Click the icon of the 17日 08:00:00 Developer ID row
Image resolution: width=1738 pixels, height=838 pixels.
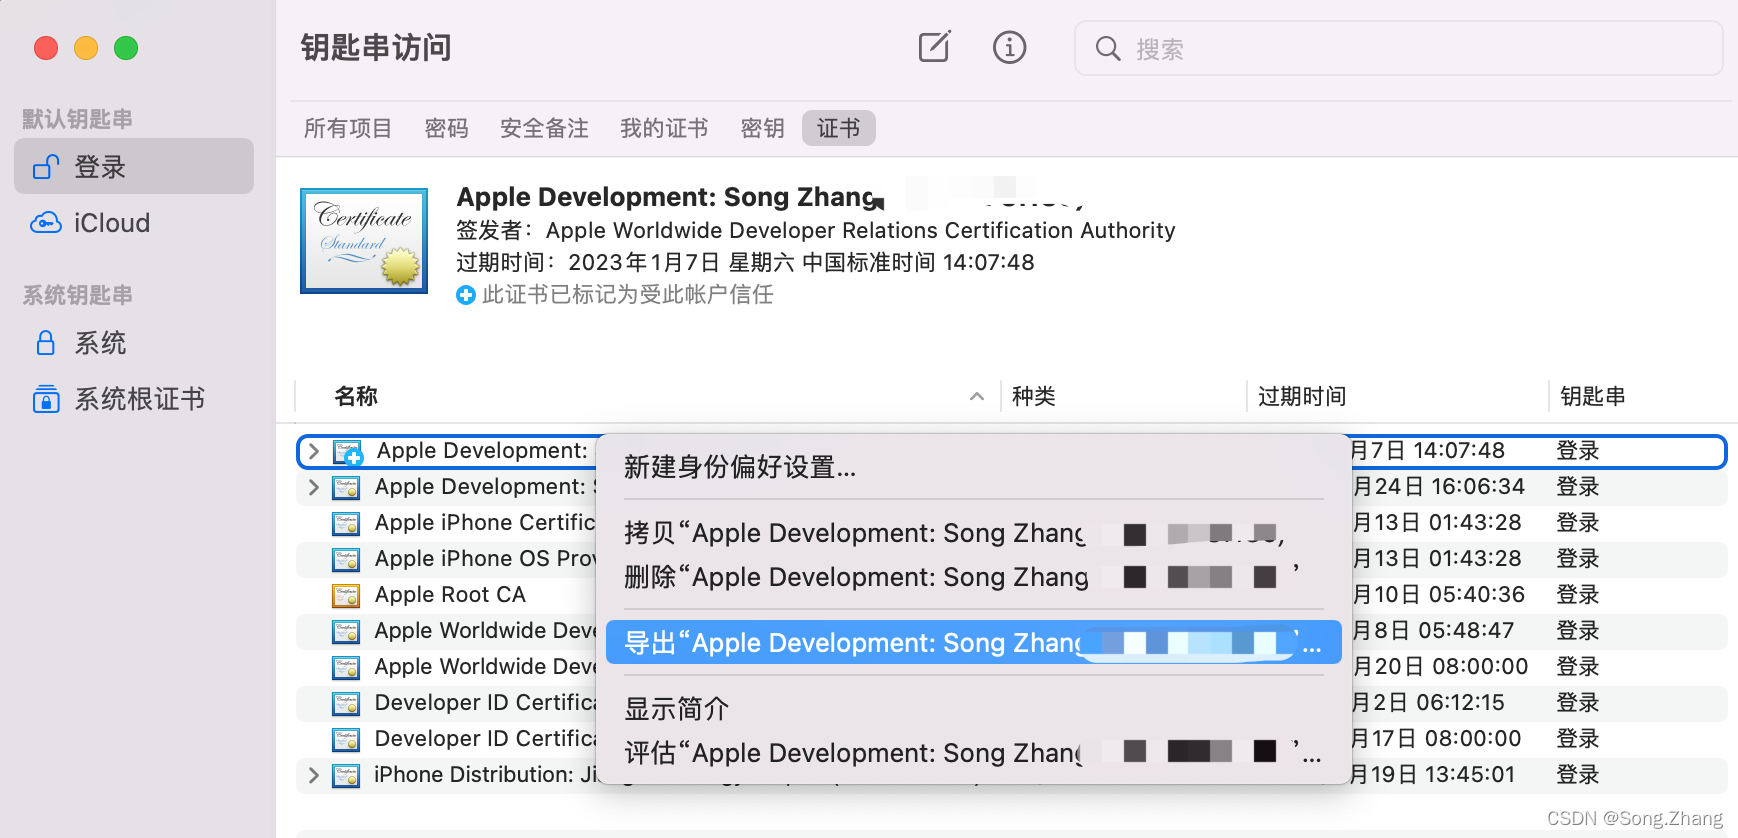click(x=346, y=739)
